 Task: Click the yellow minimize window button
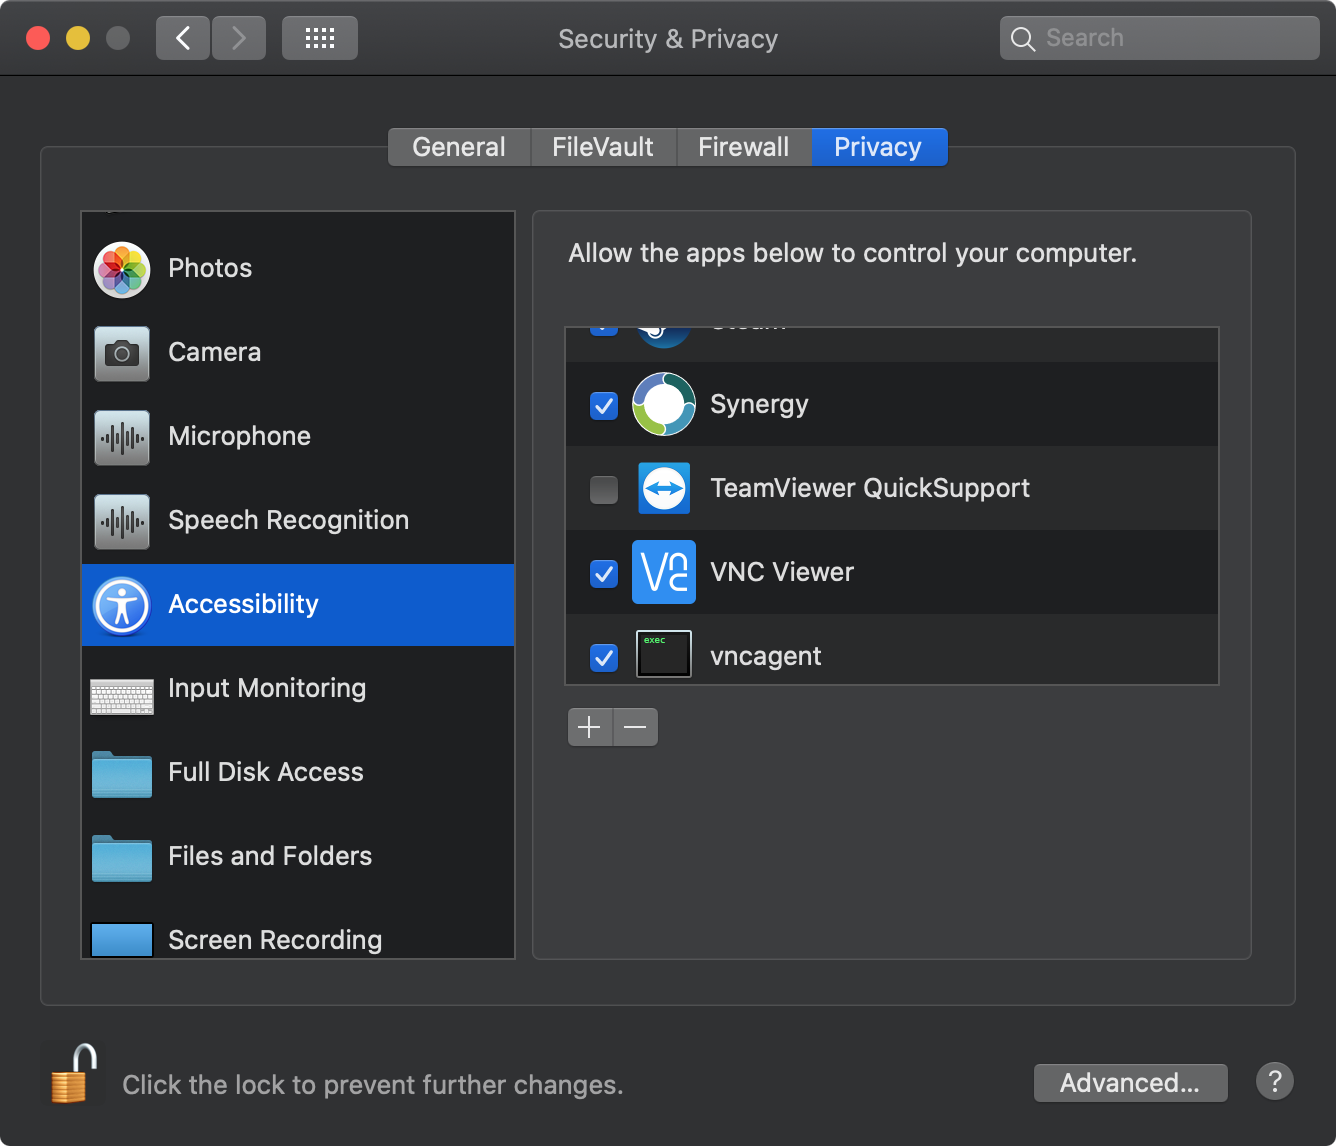tap(78, 38)
